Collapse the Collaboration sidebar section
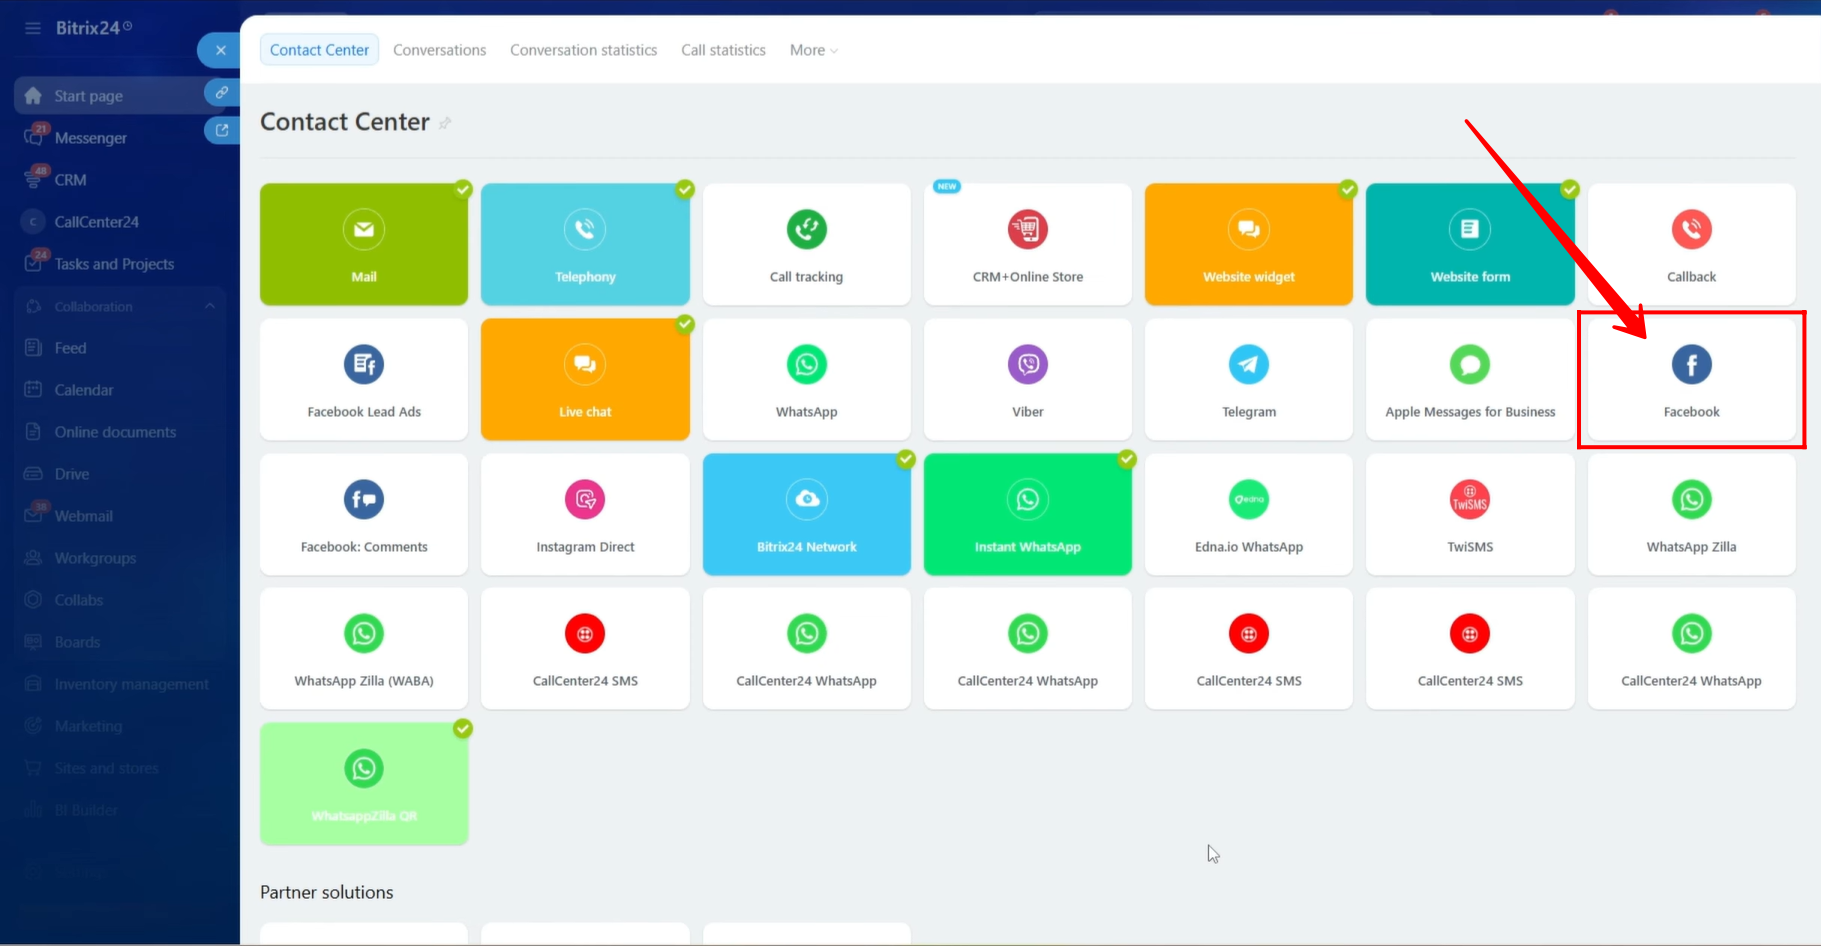The width and height of the screenshot is (1821, 946). coord(210,306)
